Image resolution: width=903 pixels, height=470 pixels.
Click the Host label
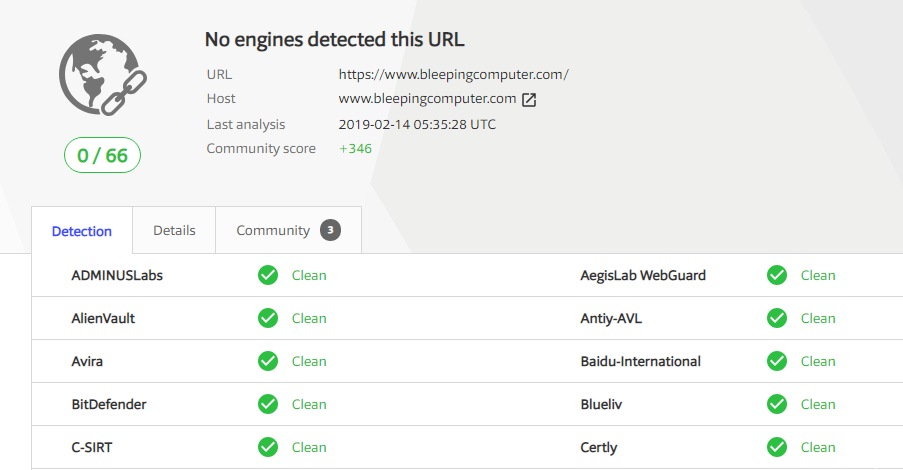[x=221, y=98]
